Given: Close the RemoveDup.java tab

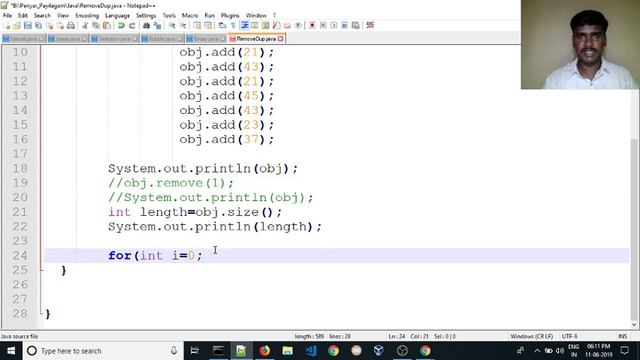Looking at the screenshot, I should click(x=280, y=39).
